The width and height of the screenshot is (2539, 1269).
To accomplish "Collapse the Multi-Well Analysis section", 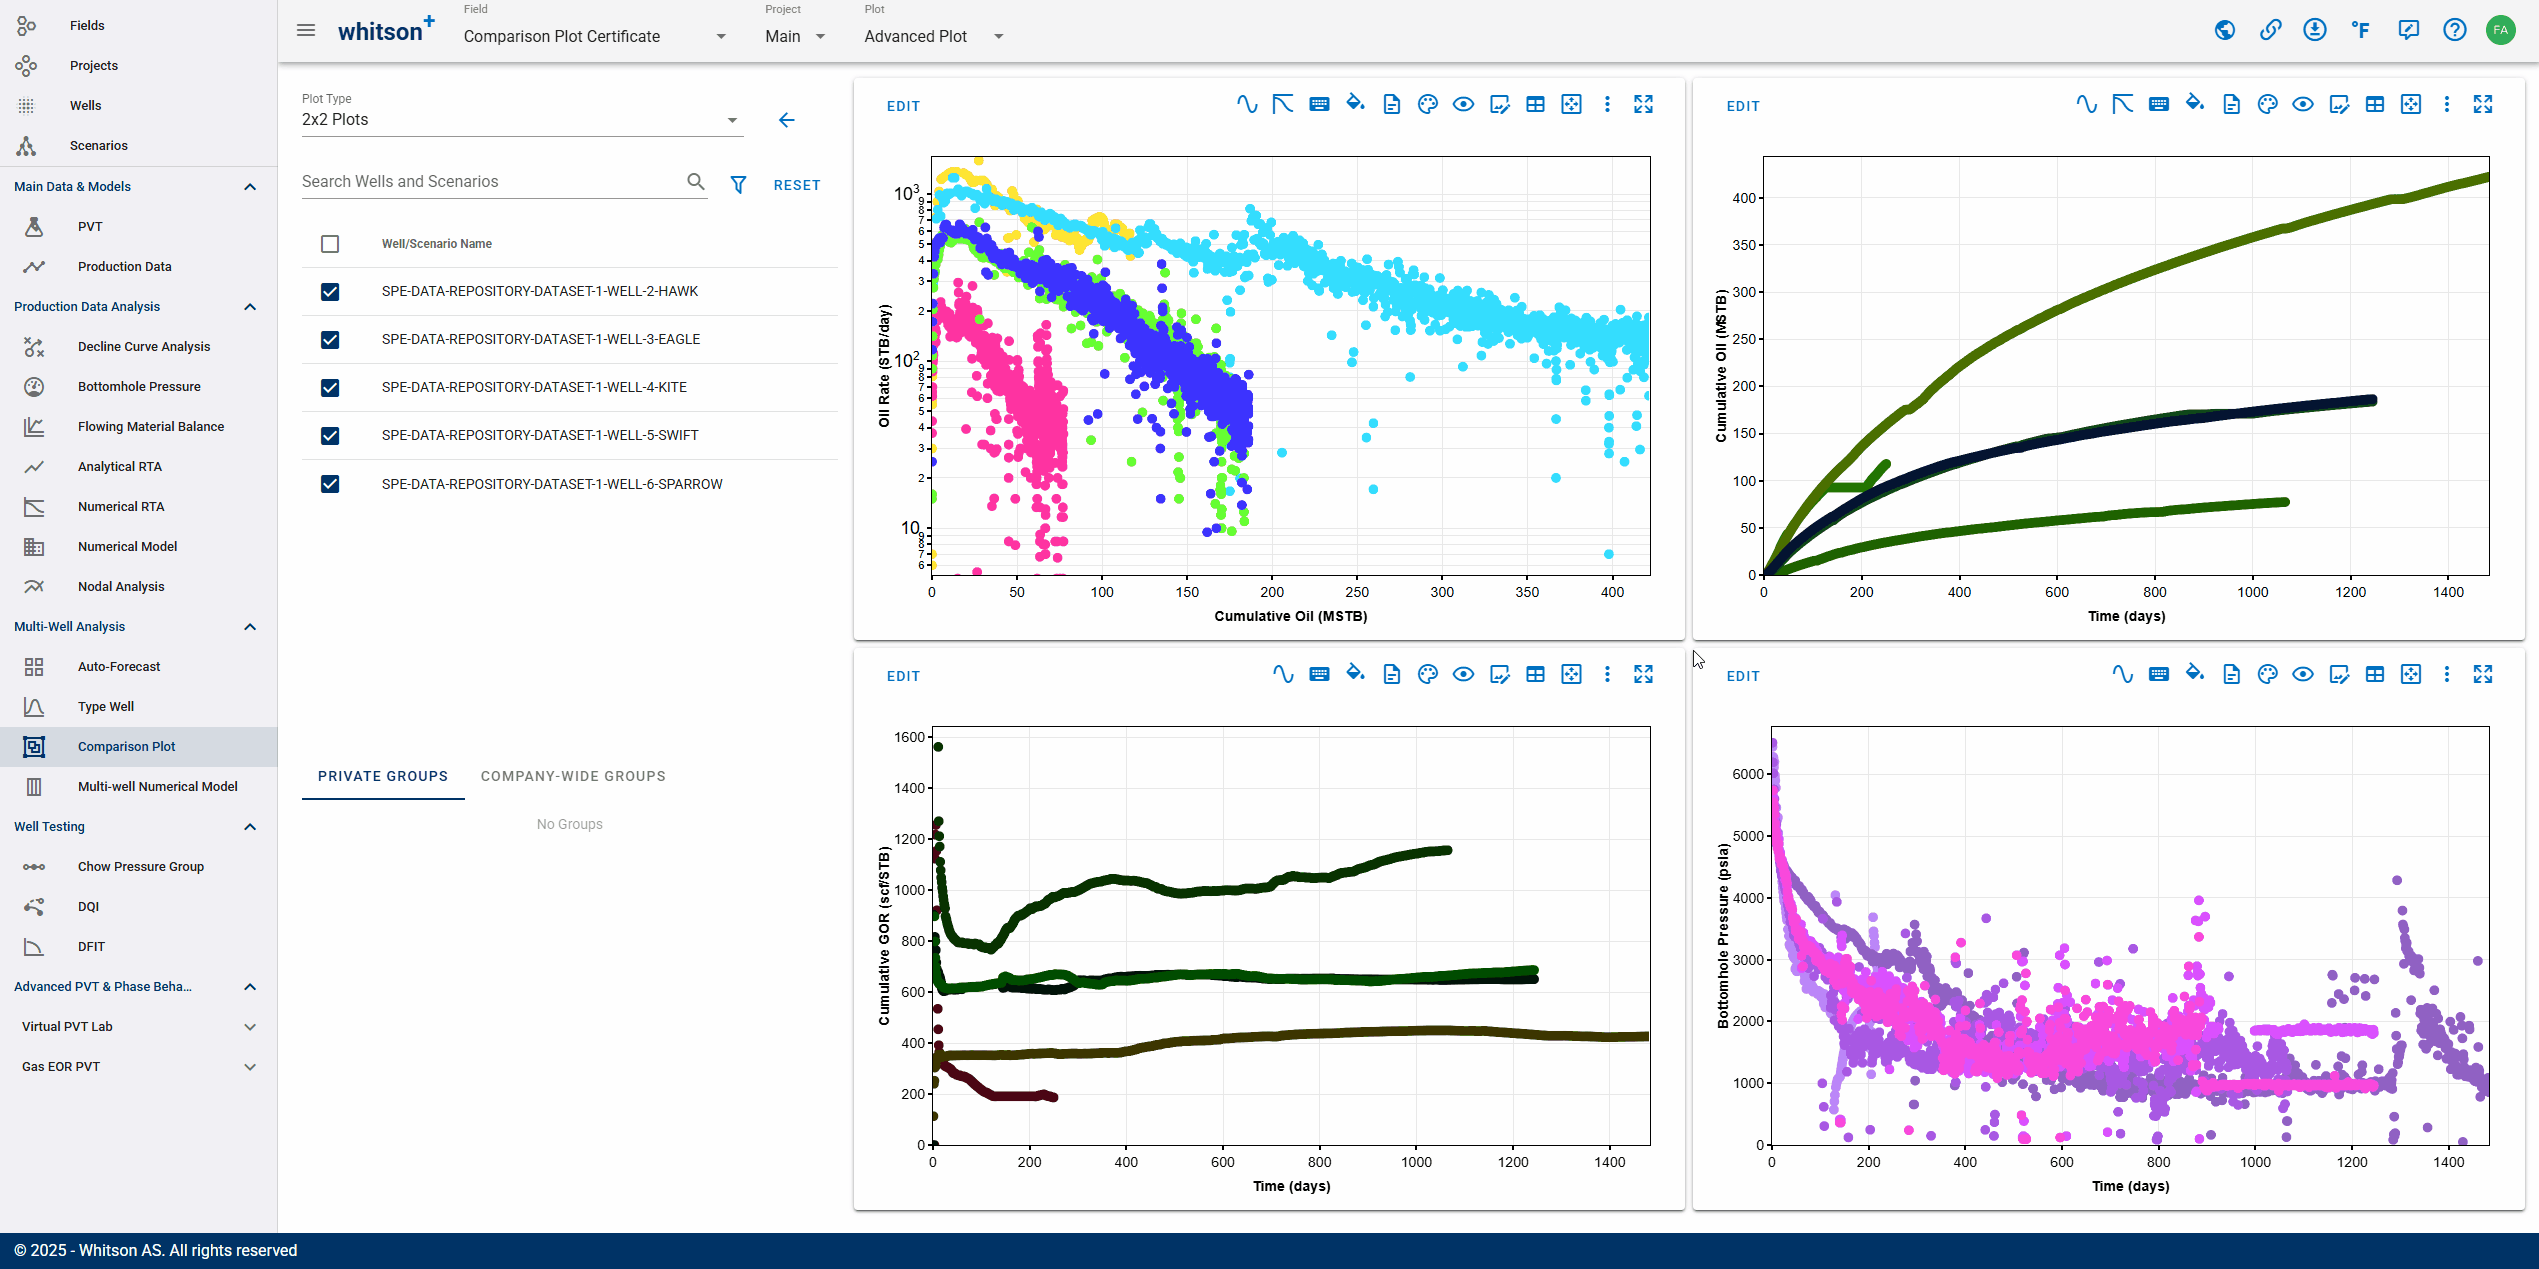I will point(250,627).
